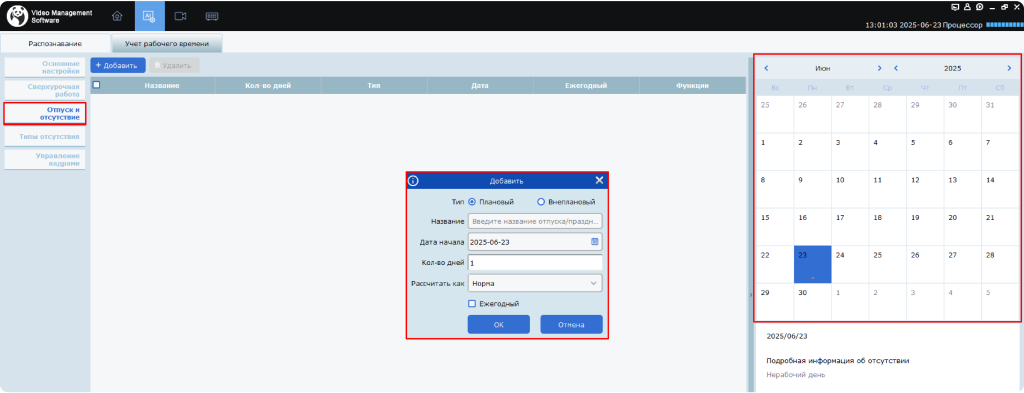
Task: Click the Дата начала date field
Action: [535, 242]
